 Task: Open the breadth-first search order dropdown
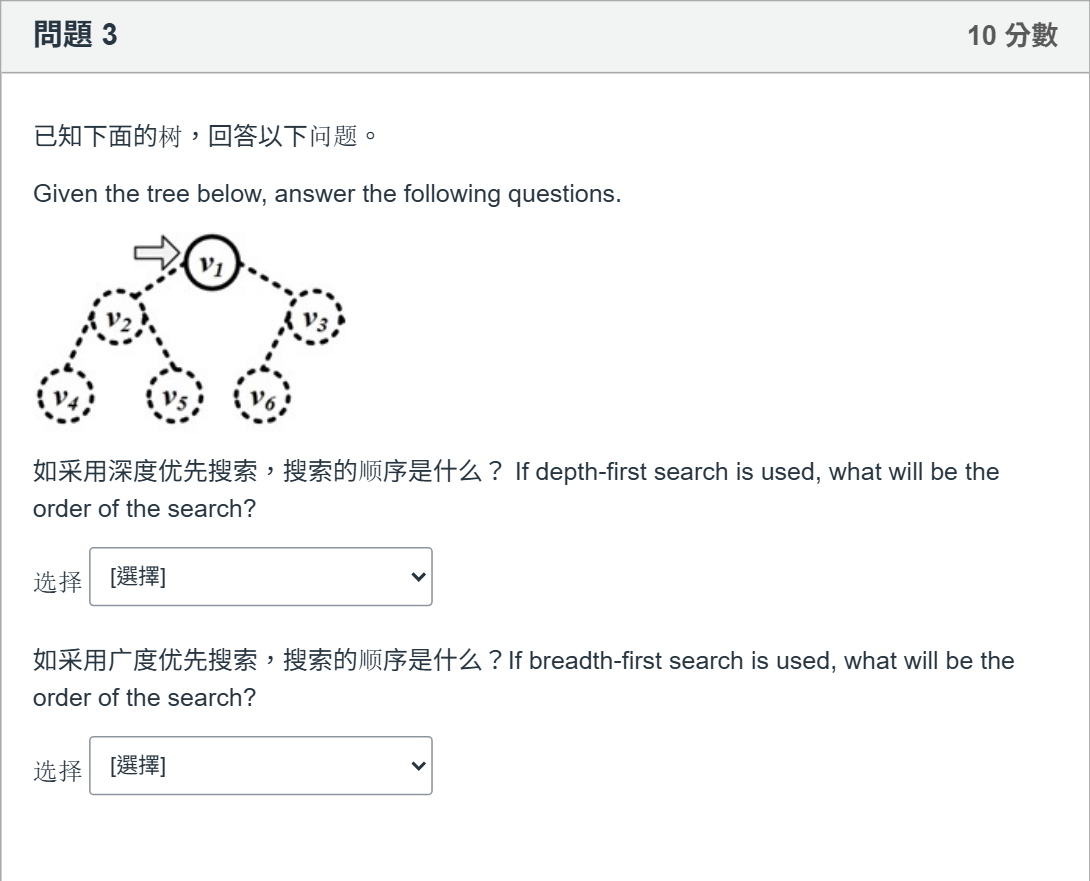[x=261, y=766]
